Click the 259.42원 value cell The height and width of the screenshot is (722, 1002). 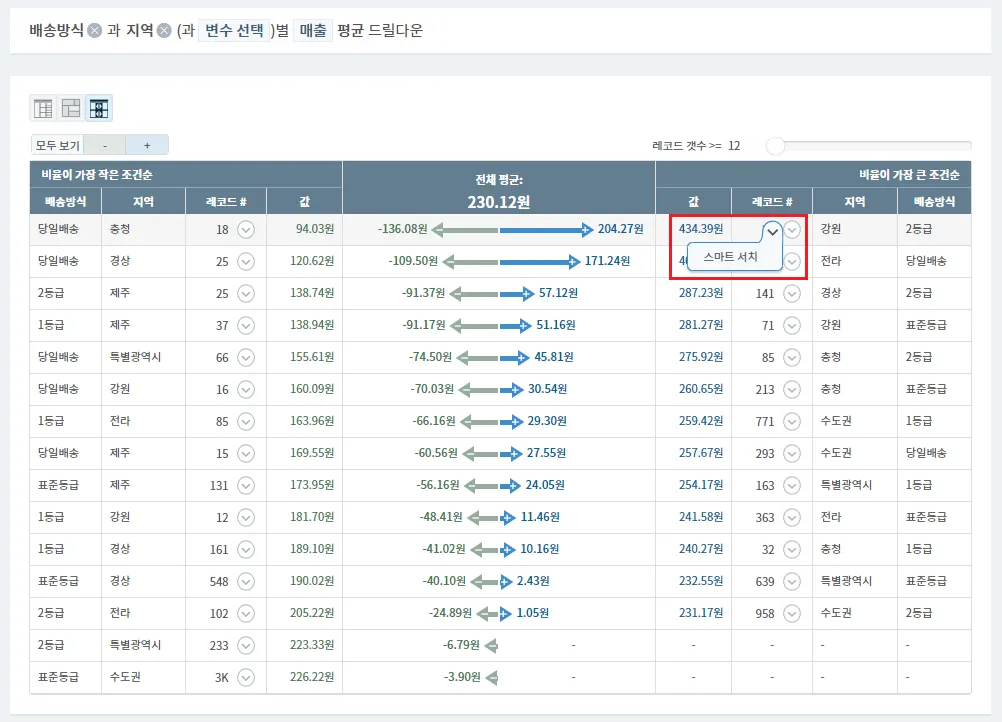coord(701,420)
